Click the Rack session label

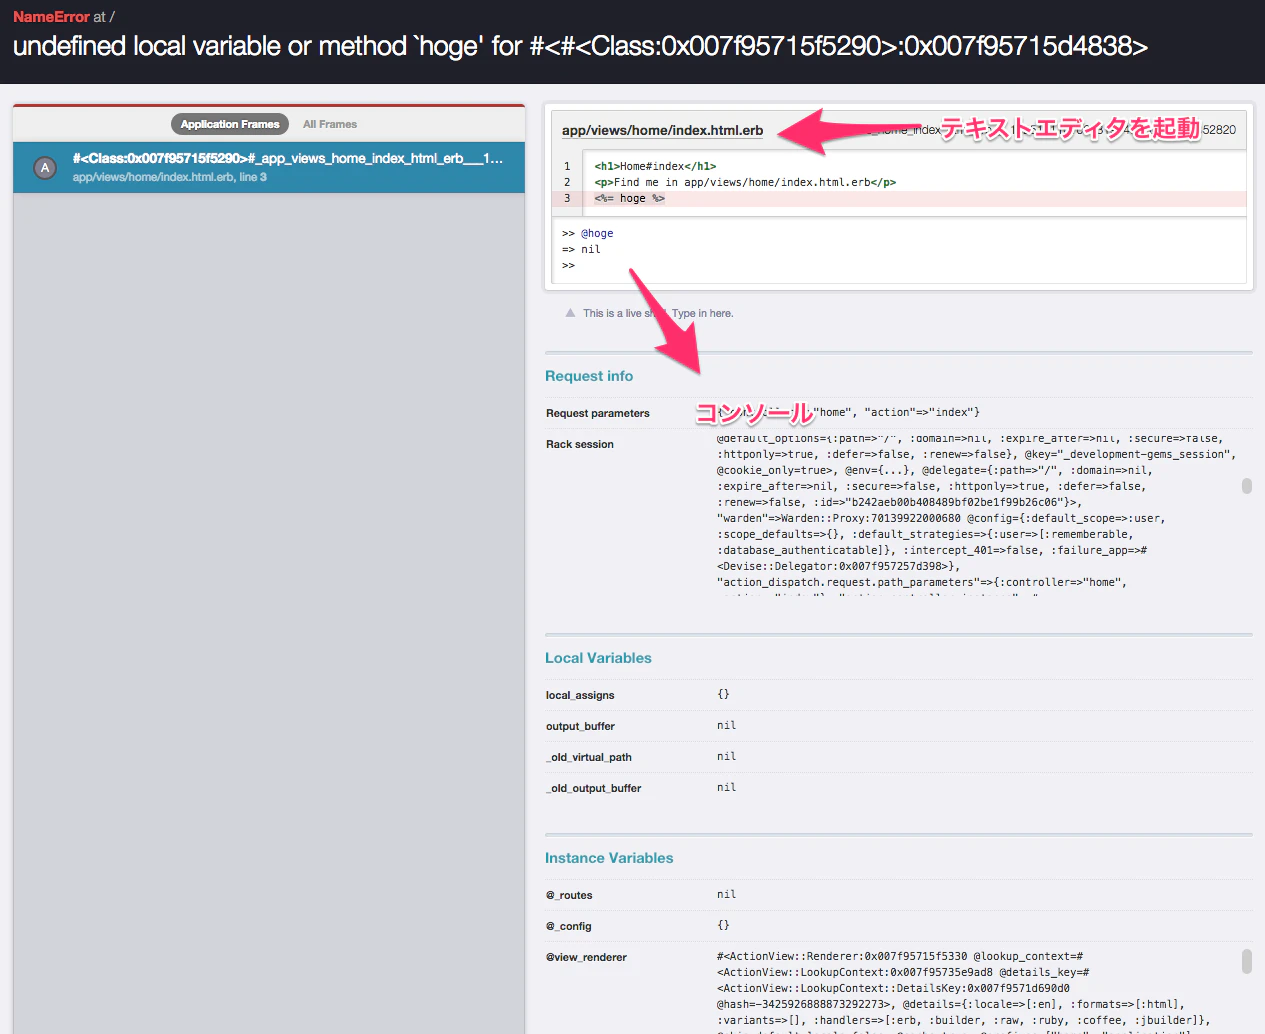pyautogui.click(x=580, y=444)
